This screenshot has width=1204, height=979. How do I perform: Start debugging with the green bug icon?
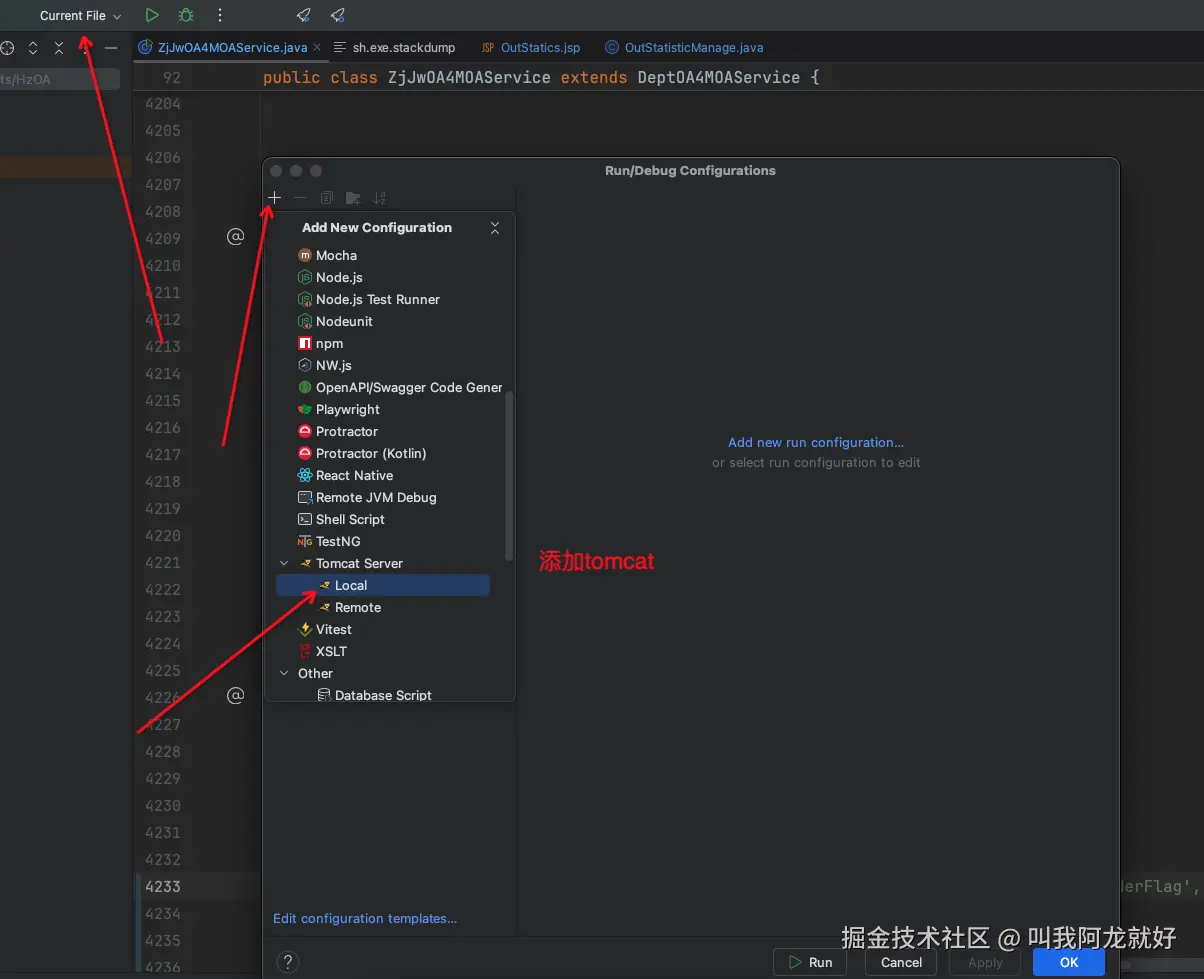point(186,15)
